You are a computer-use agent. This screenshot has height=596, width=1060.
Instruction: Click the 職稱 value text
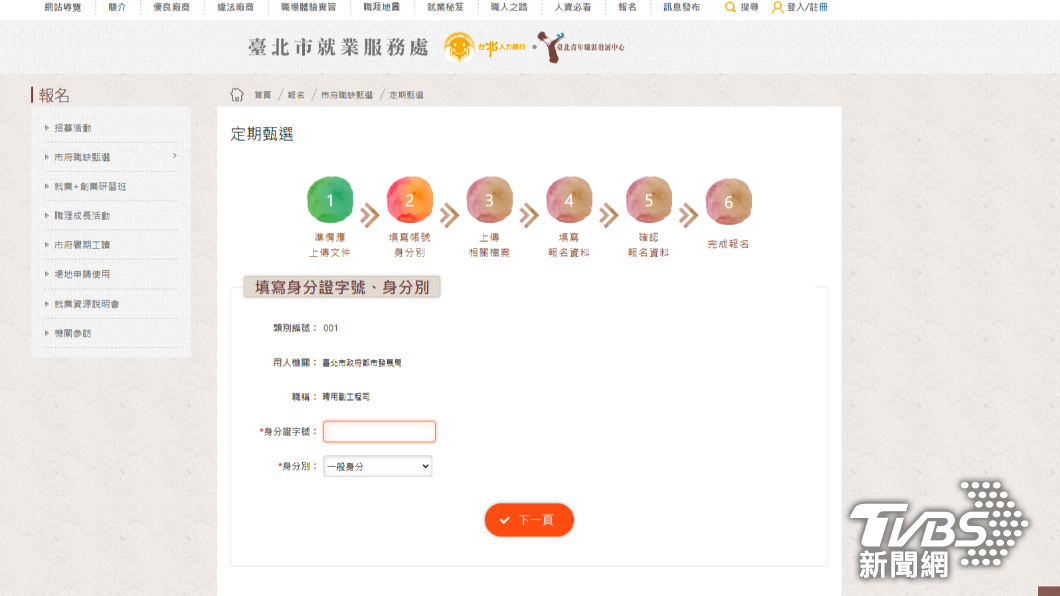coord(346,397)
